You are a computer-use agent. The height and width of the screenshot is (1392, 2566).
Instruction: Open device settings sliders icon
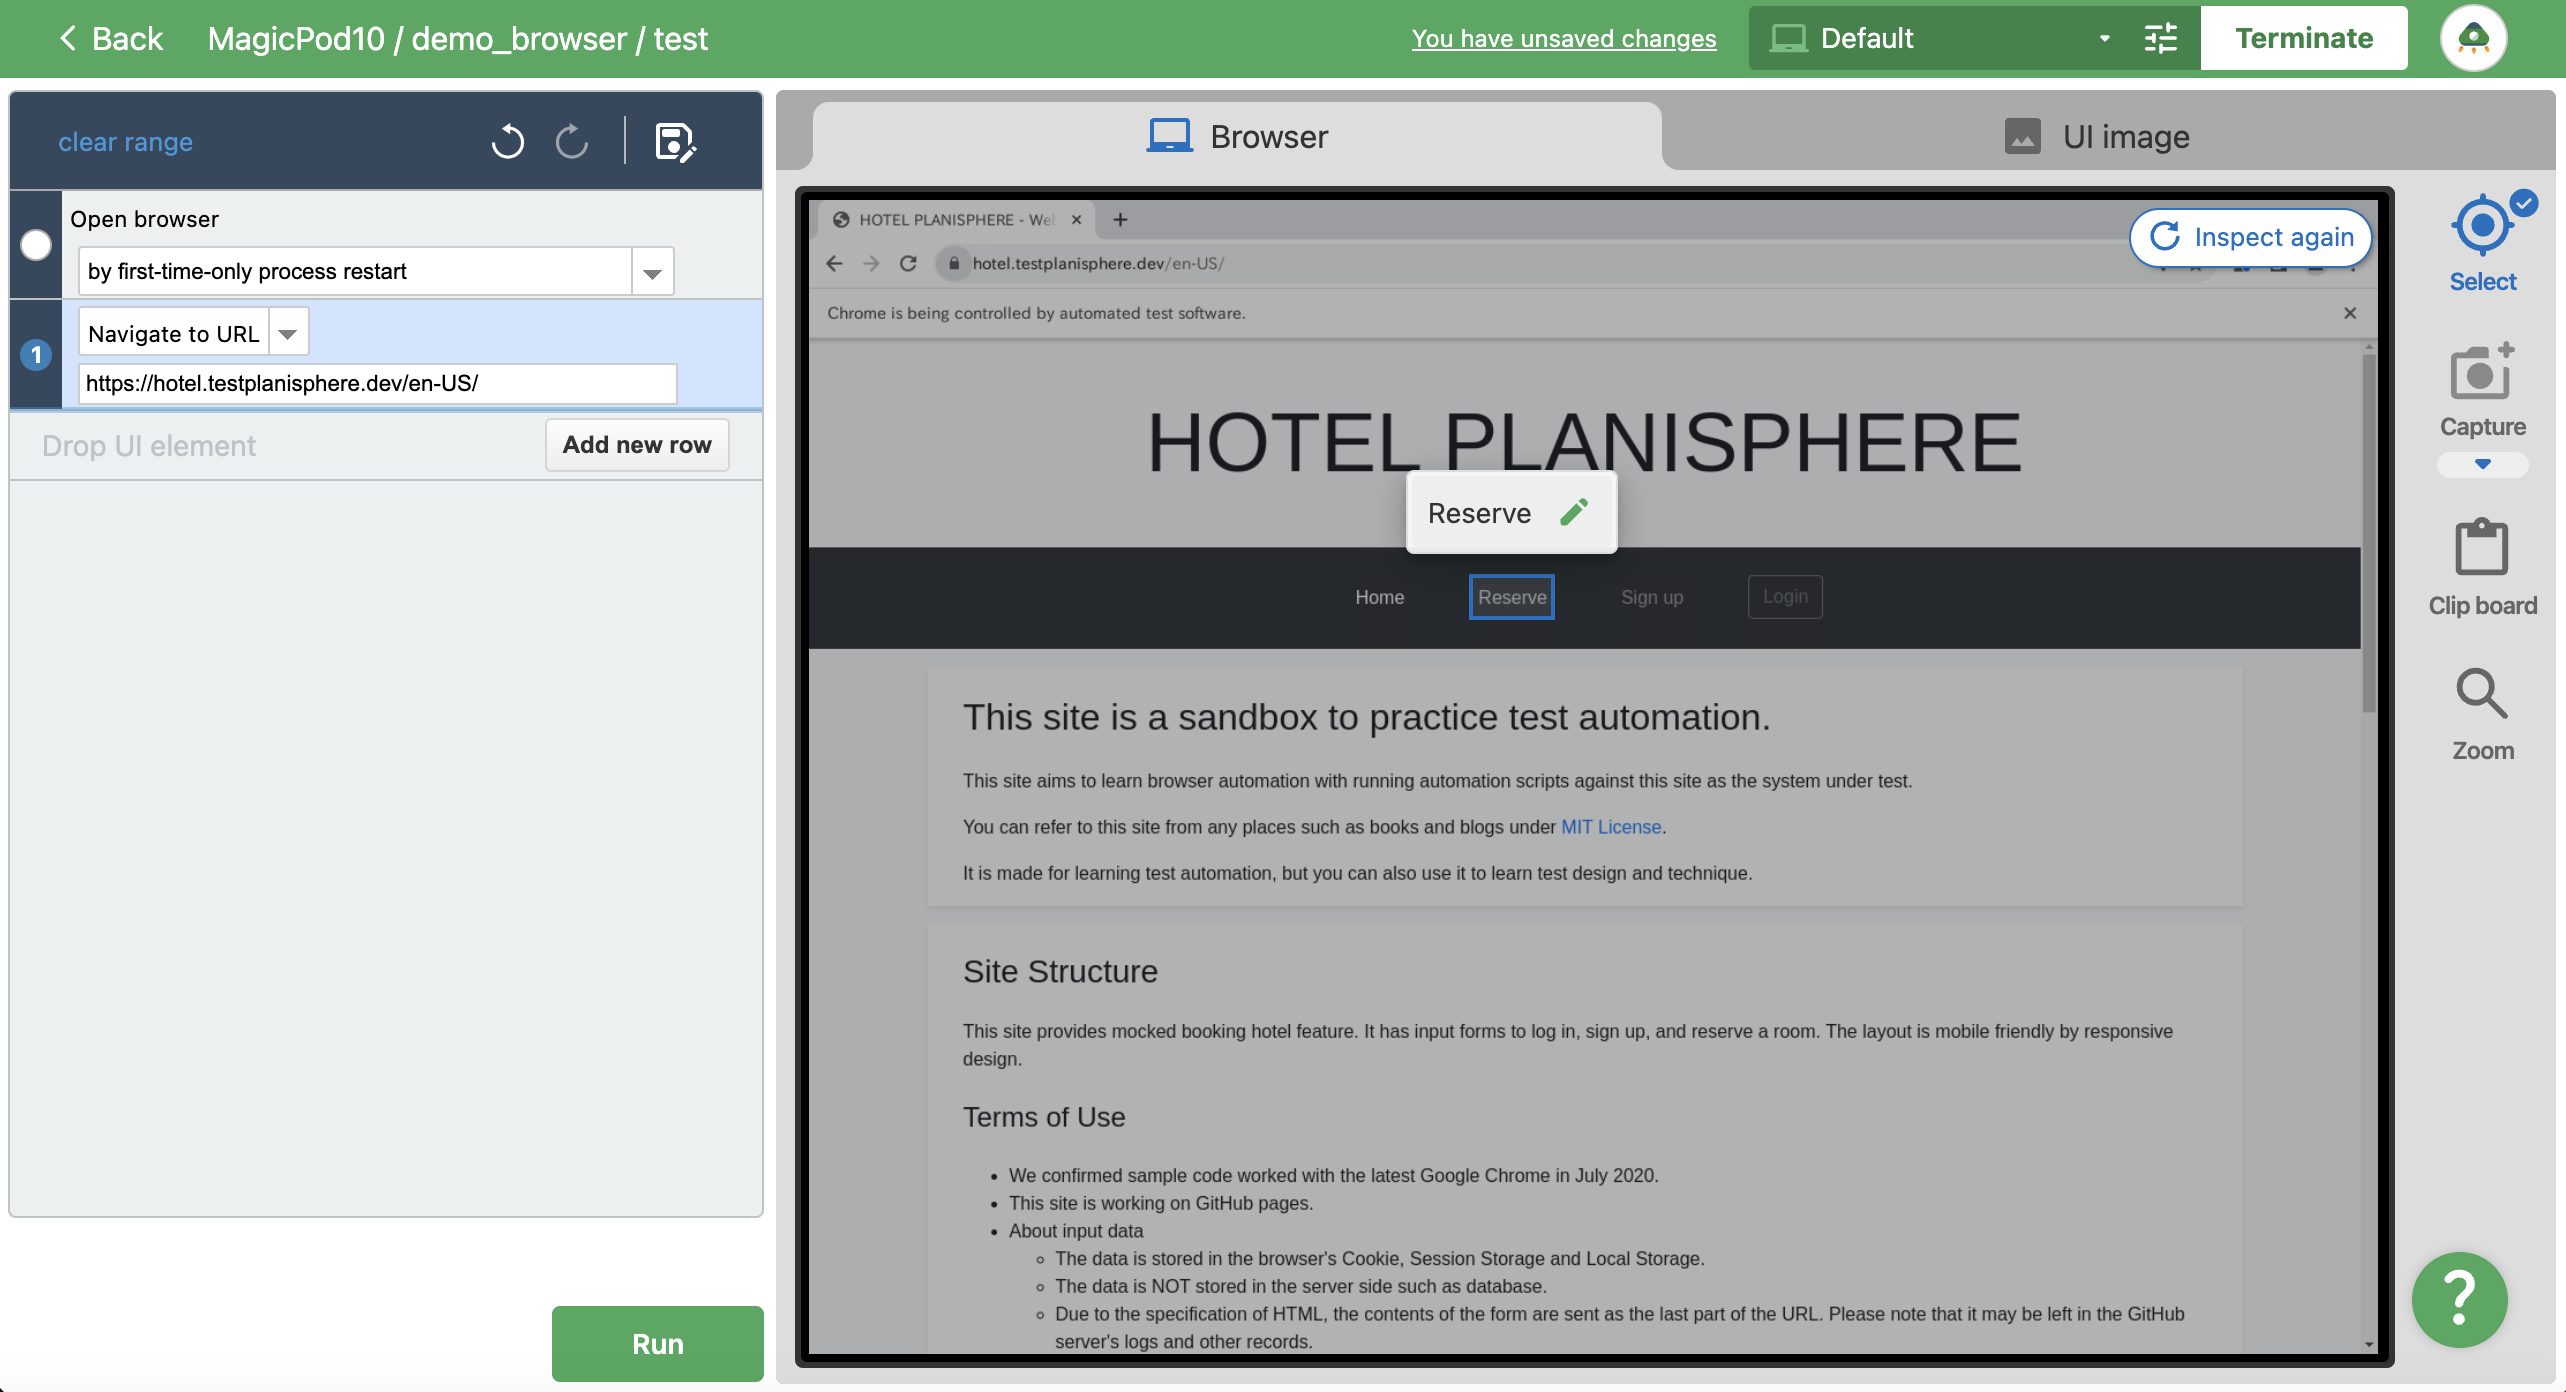2160,39
